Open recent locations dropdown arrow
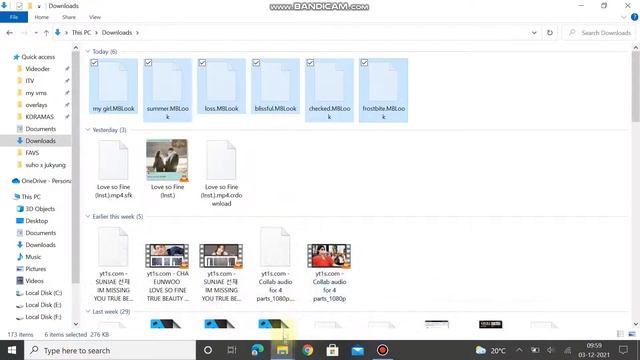Screen dimensions: 640x360 [36, 33]
